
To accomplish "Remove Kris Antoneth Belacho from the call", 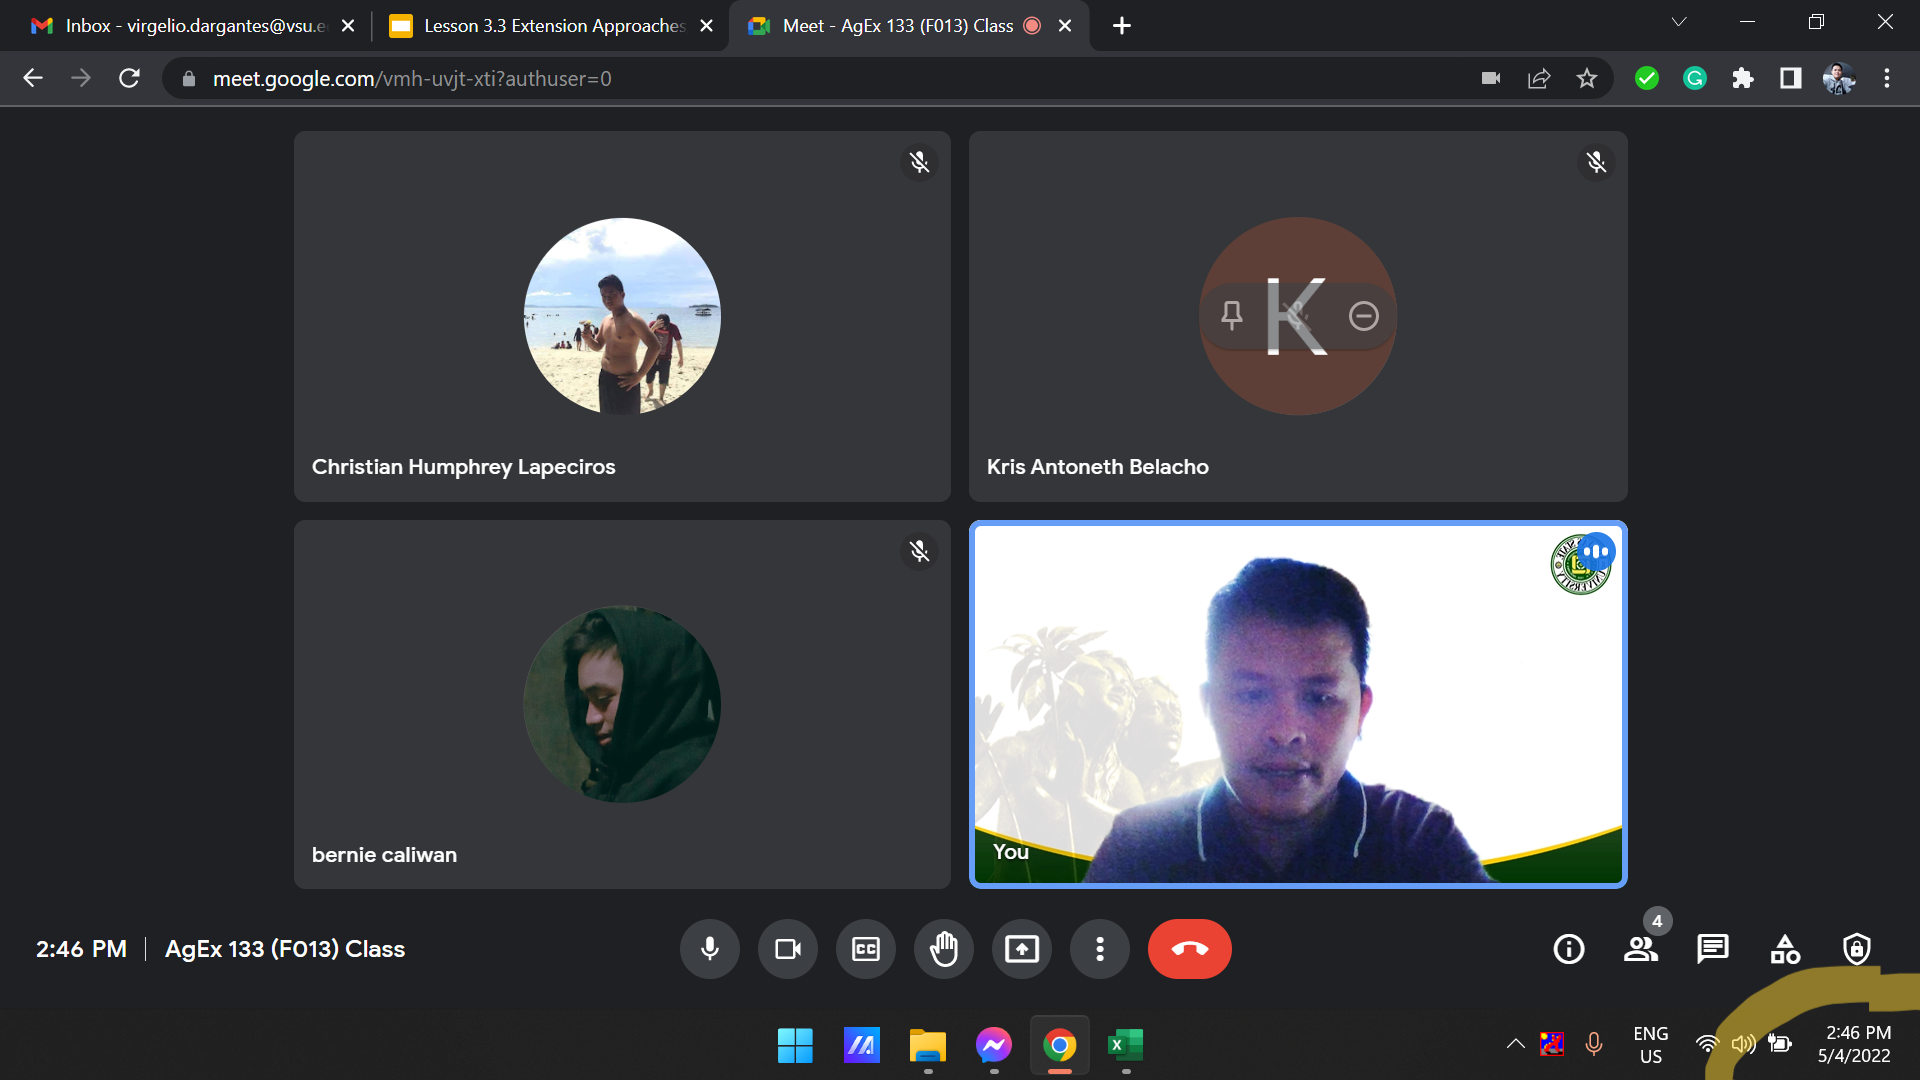I will click(x=1363, y=316).
